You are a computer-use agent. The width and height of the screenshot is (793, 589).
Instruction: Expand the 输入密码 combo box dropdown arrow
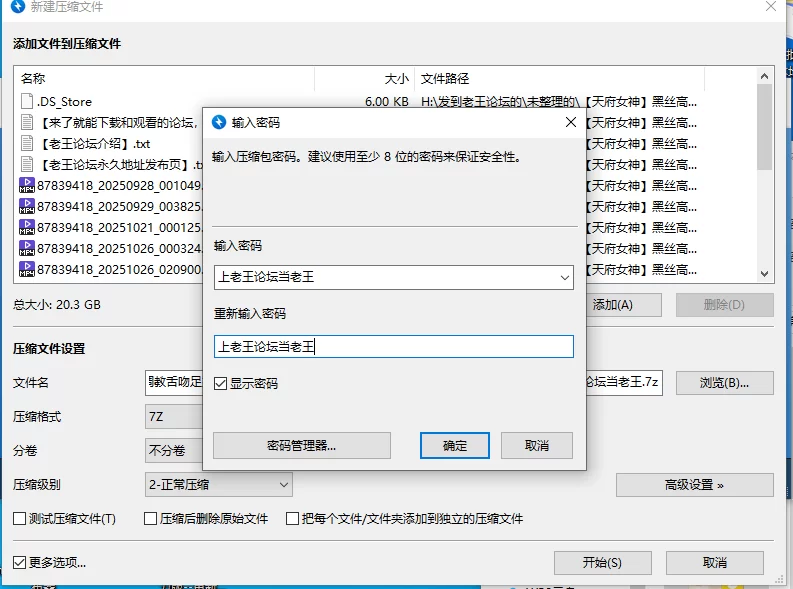tap(564, 278)
